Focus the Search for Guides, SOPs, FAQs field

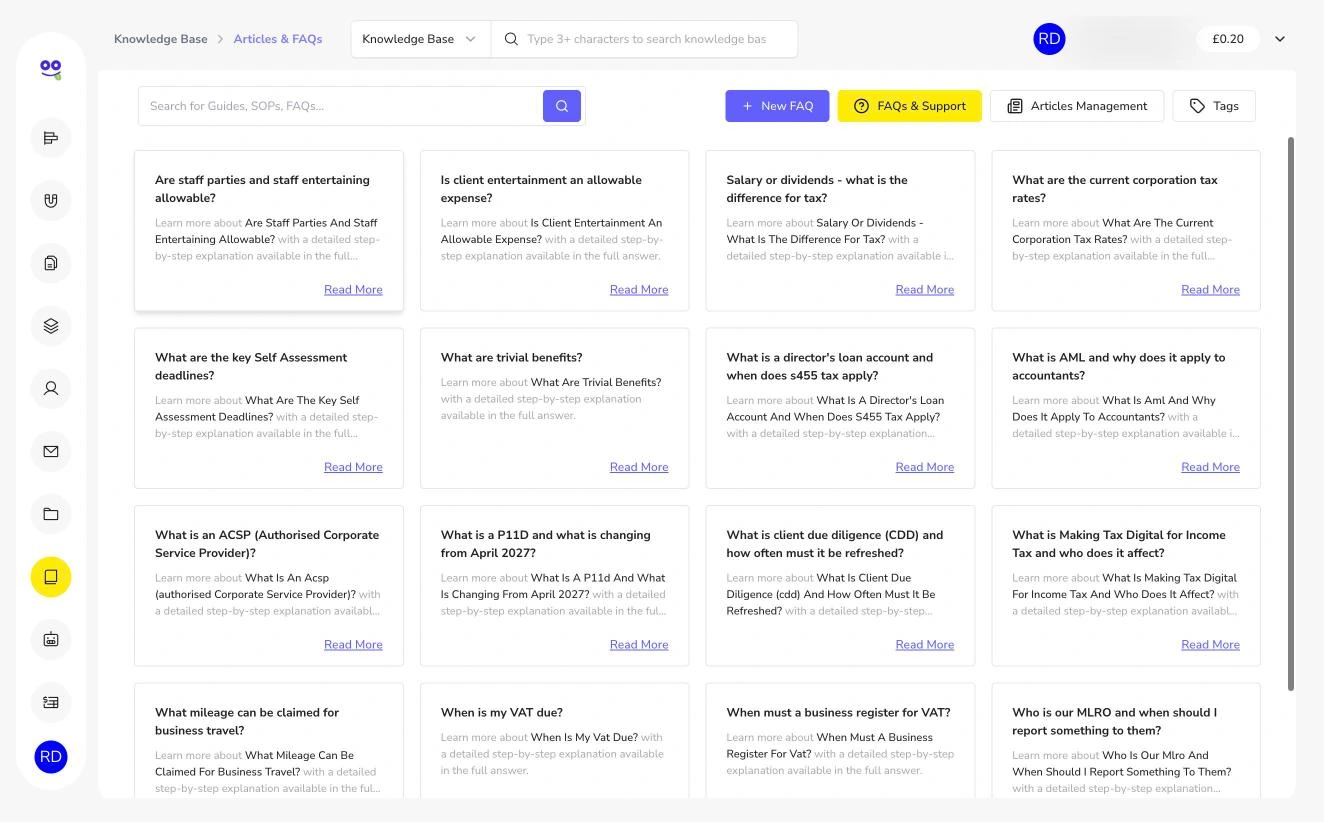point(341,106)
